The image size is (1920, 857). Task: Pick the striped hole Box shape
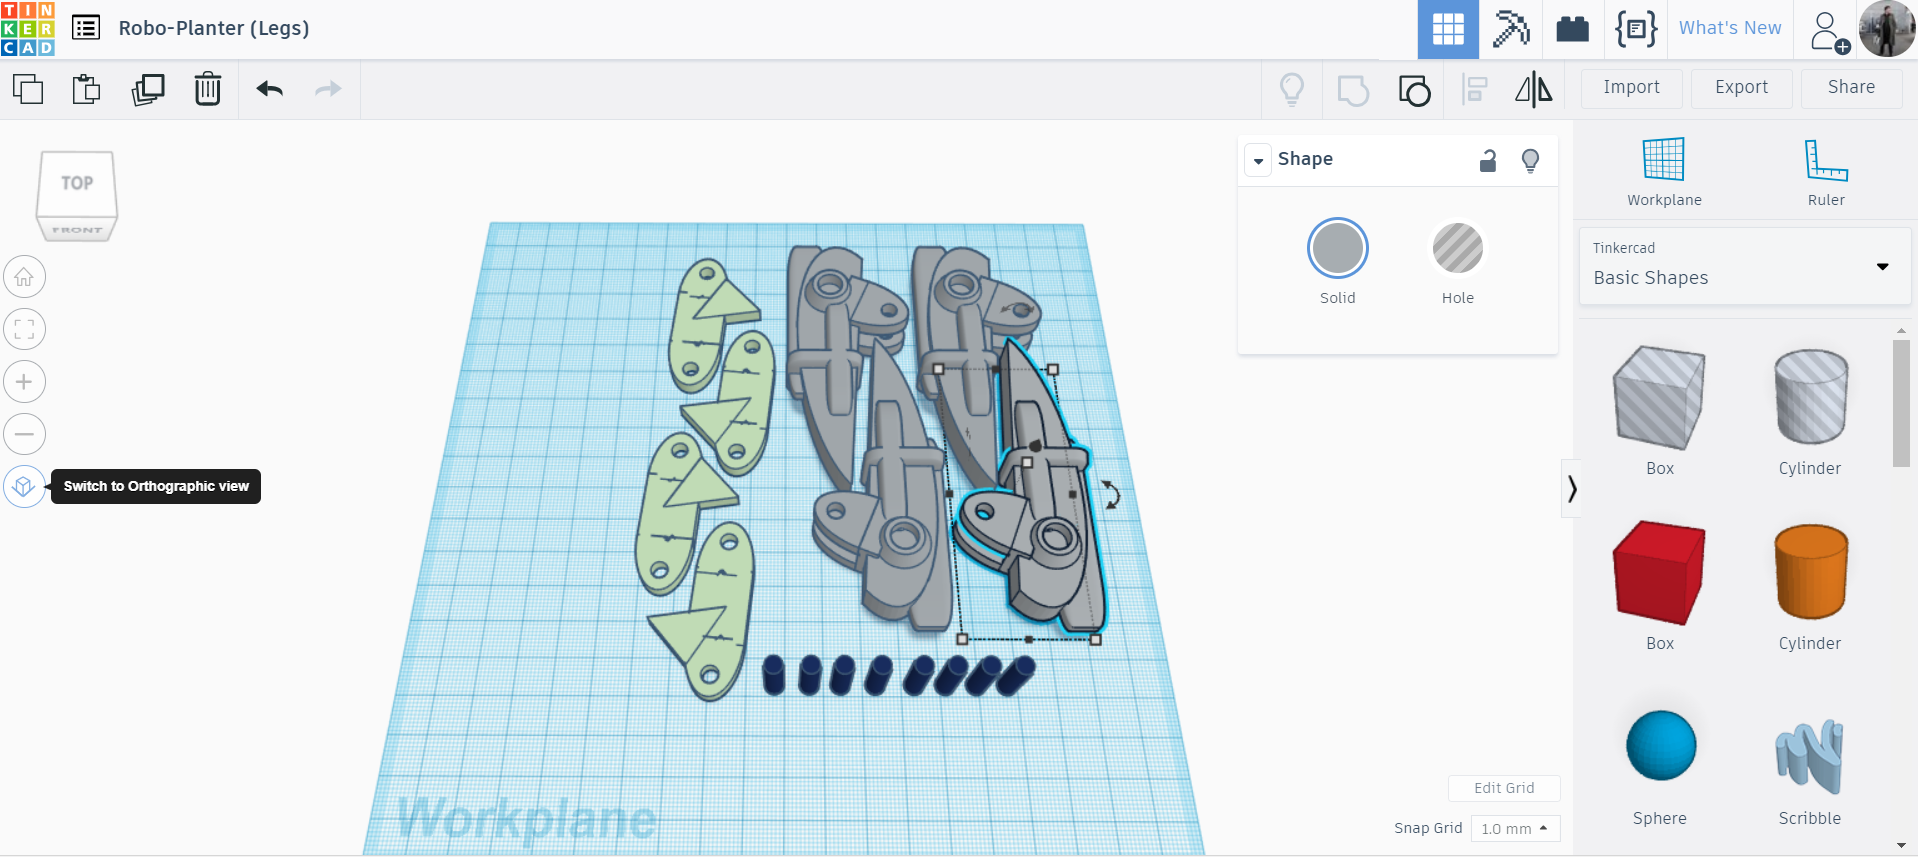click(1660, 398)
